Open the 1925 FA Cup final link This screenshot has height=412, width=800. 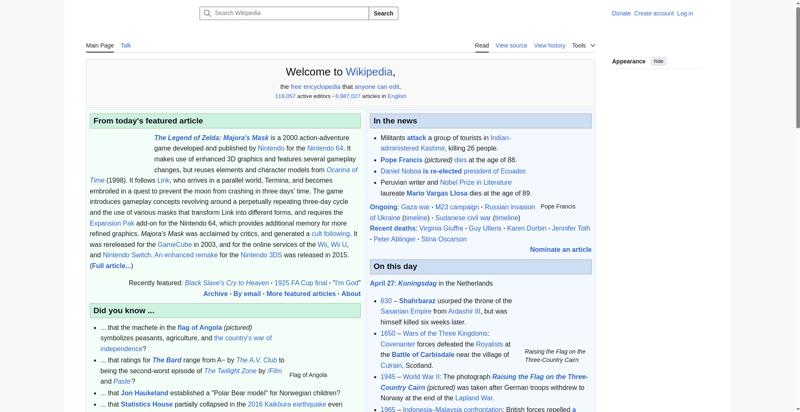click(301, 283)
